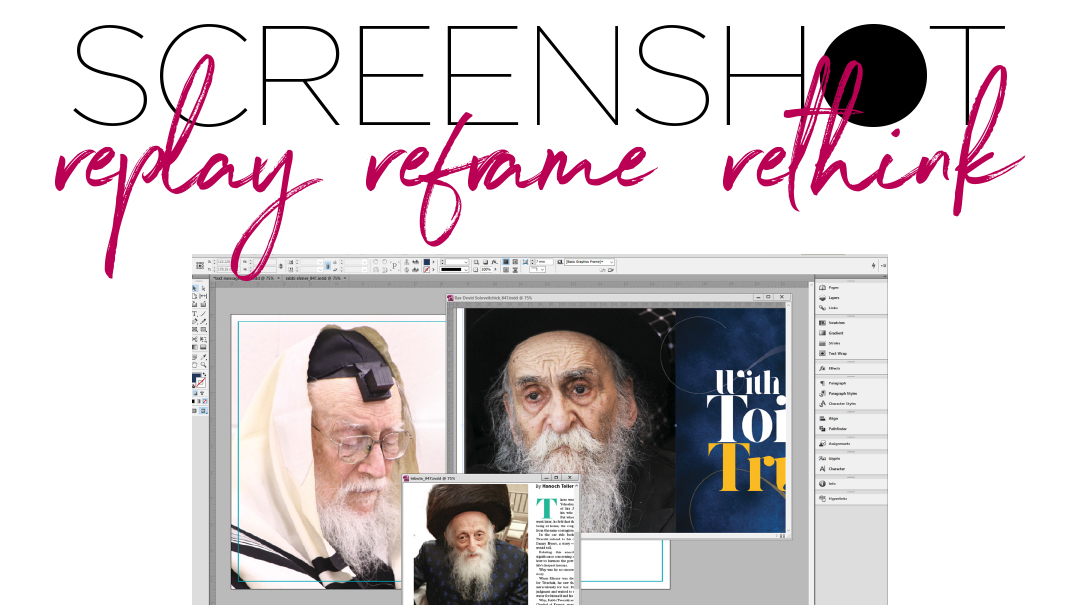The image size is (1079, 605).
Task: Select the Gap tool
Action: pos(203,296)
